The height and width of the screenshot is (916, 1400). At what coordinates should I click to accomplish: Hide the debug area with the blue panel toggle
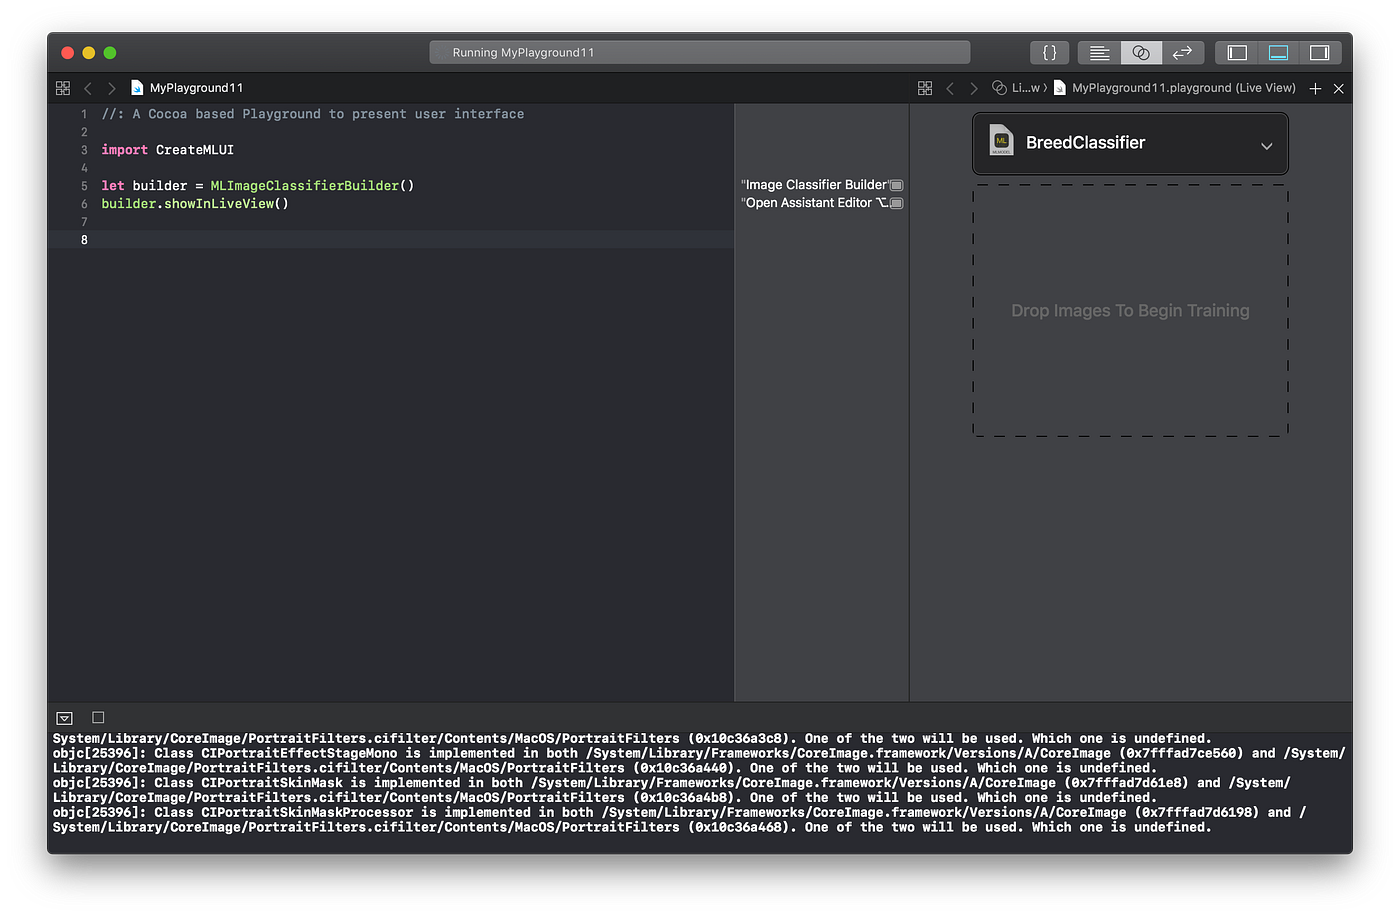1278,52
